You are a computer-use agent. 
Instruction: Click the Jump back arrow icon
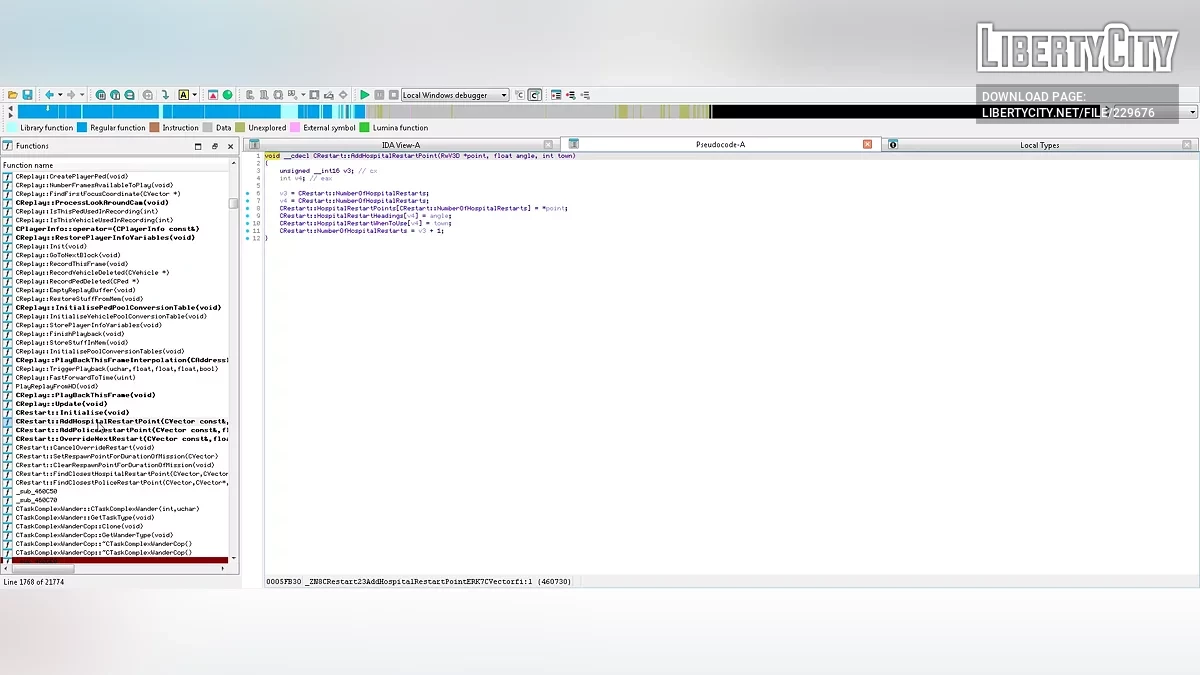48,95
